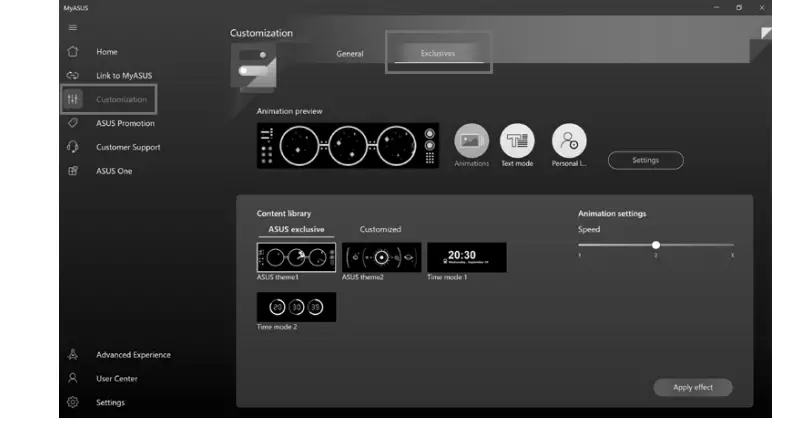
Task: Select the Animations mode icon
Action: tap(471, 141)
